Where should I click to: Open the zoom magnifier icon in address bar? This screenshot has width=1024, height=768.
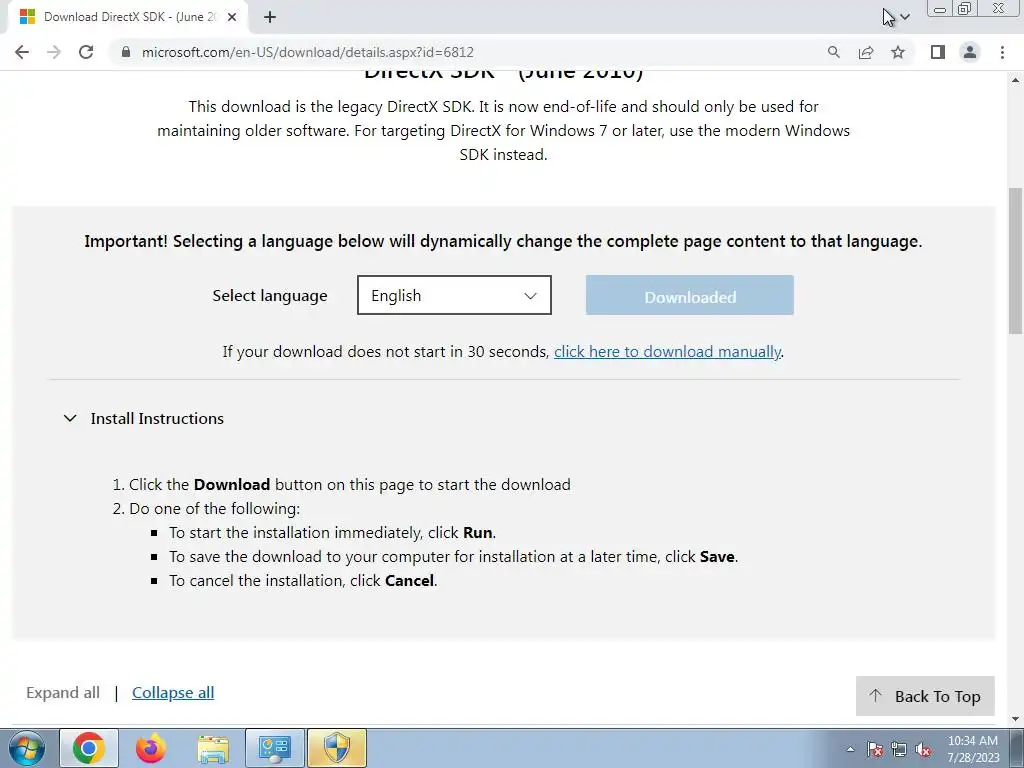click(833, 52)
